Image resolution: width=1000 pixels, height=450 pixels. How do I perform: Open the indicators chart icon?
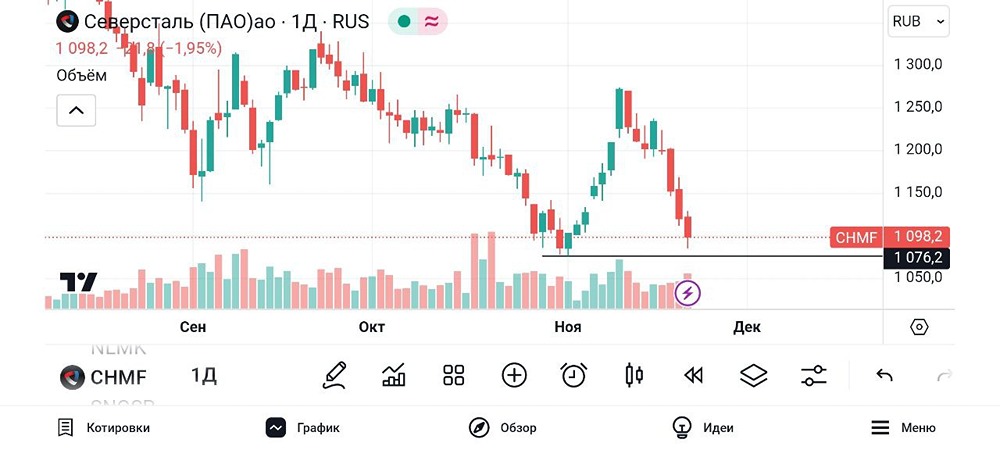tap(394, 376)
